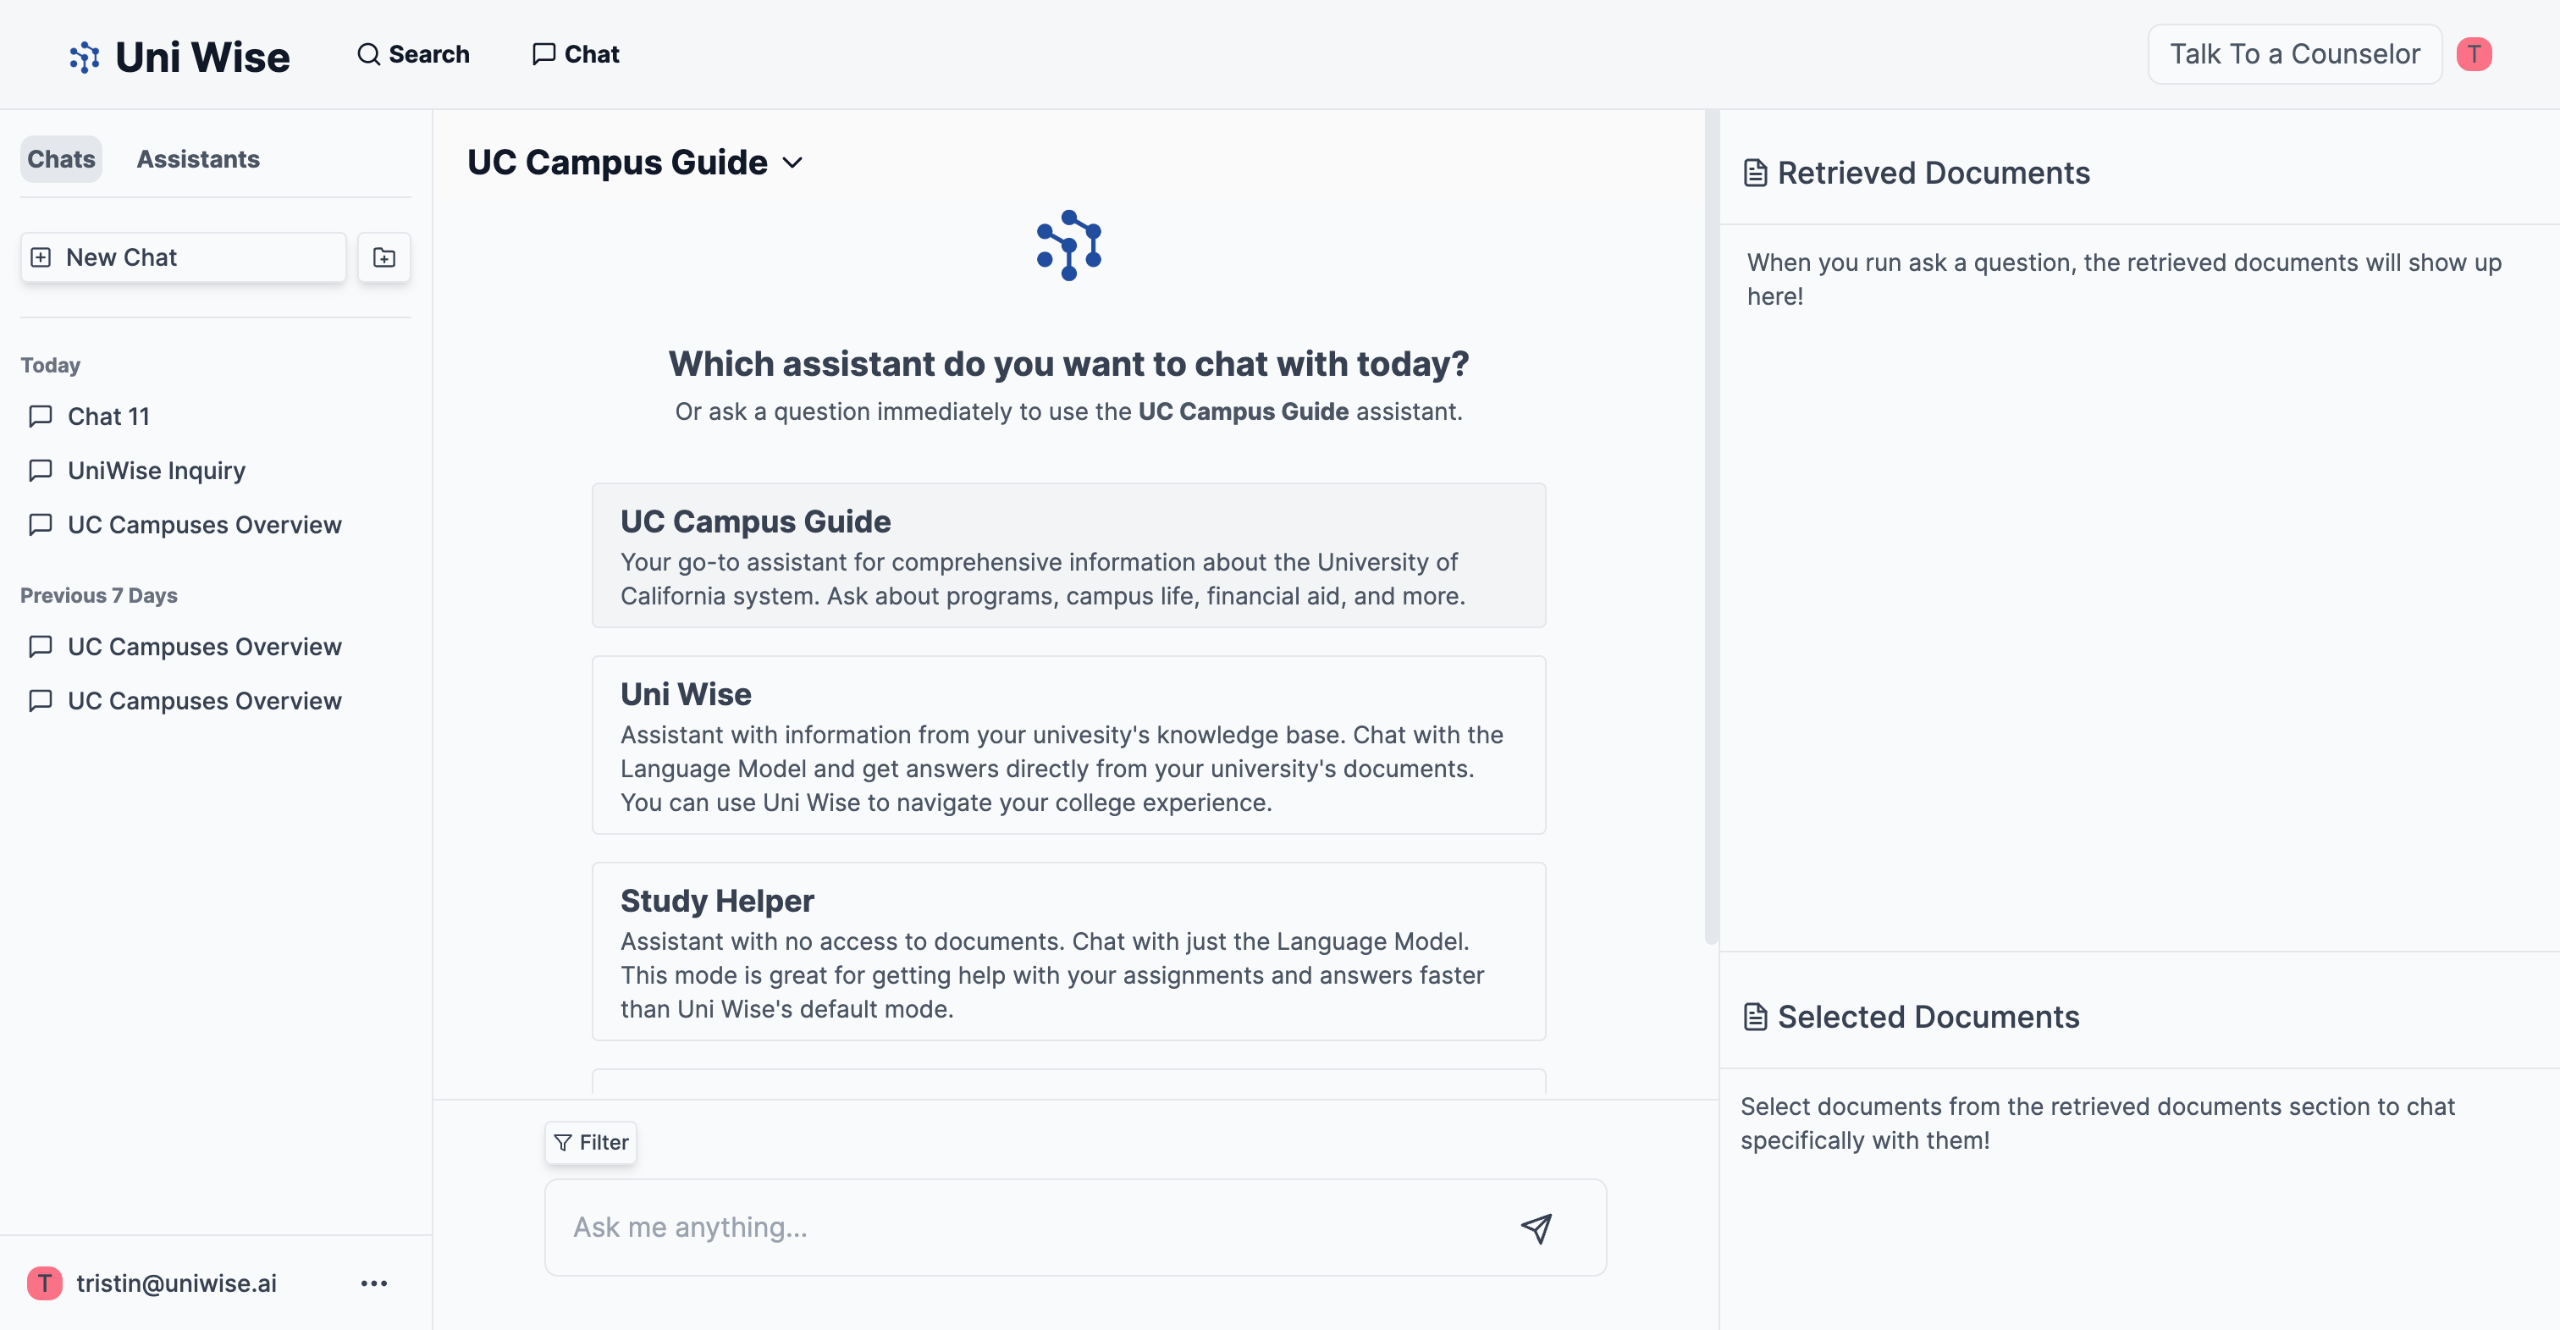Screen dimensions: 2560x1330
Task: Open Chat from the top navigation bar
Action: [576, 54]
